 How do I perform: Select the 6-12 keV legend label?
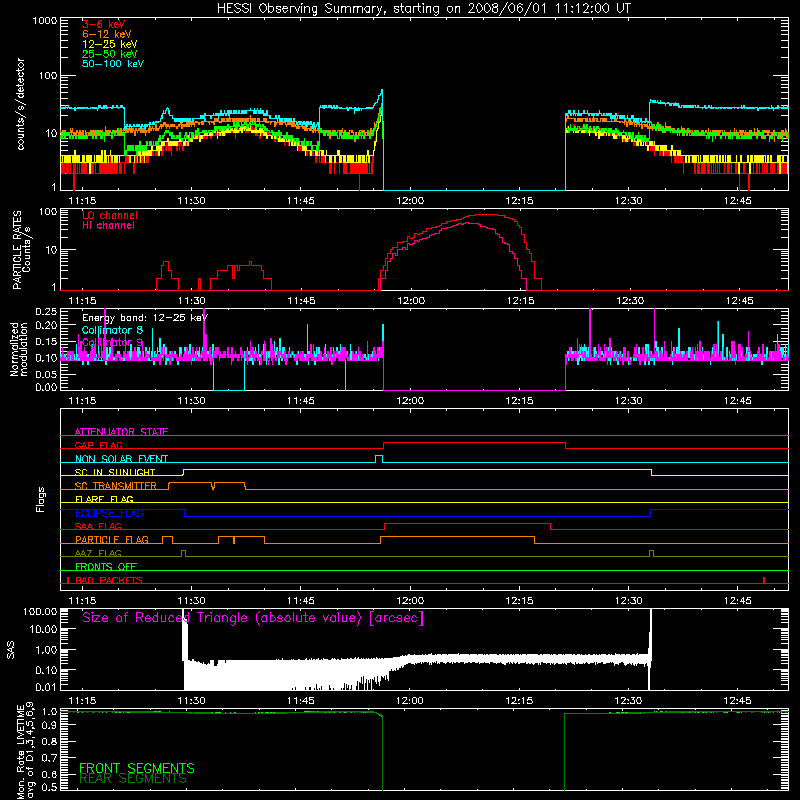pyautogui.click(x=107, y=34)
